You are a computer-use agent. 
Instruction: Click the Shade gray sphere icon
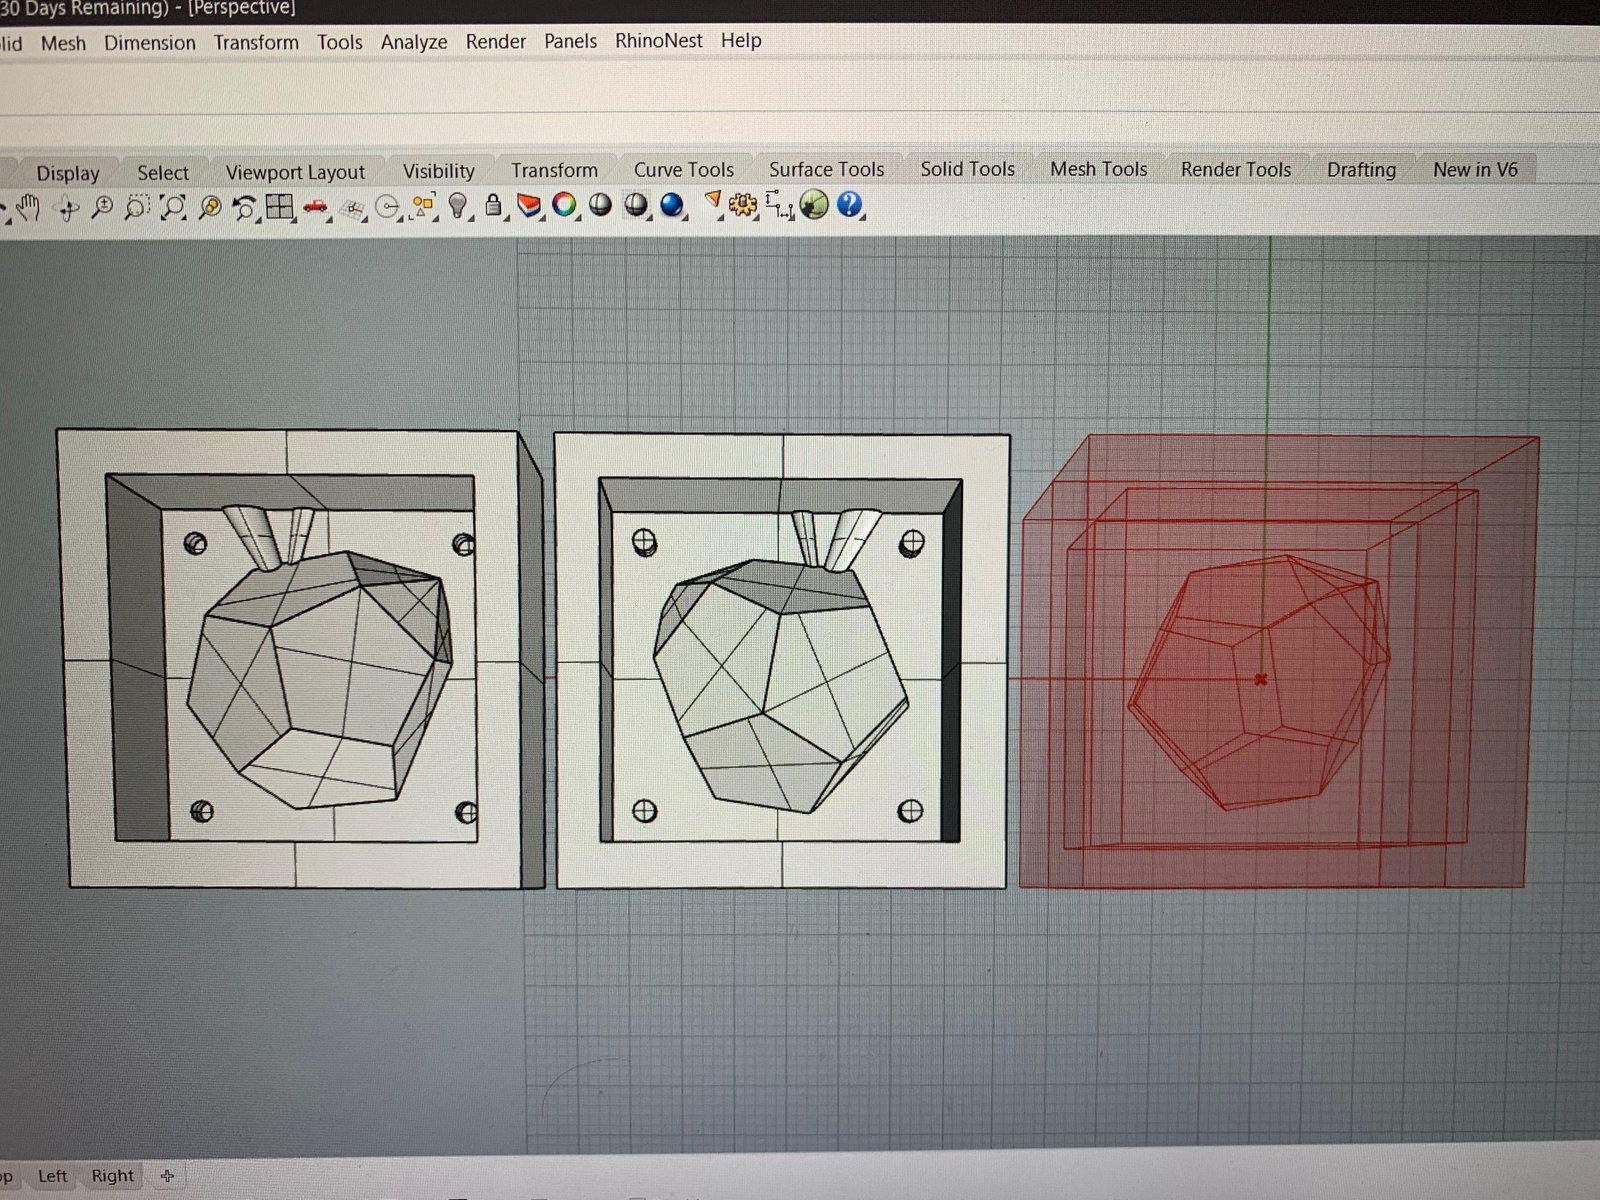coord(636,205)
